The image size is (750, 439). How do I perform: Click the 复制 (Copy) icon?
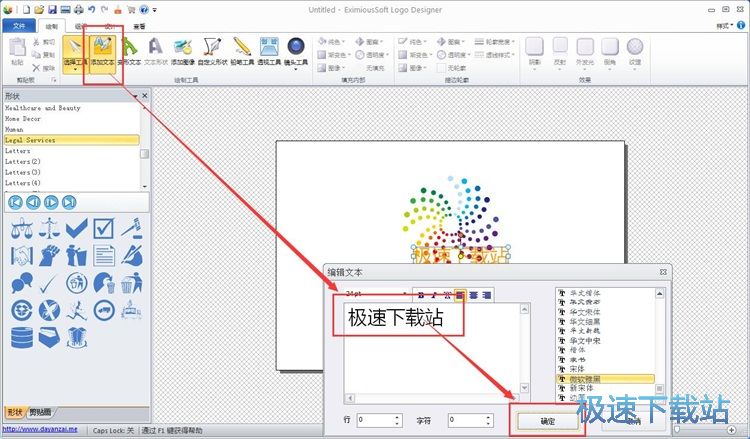44,55
